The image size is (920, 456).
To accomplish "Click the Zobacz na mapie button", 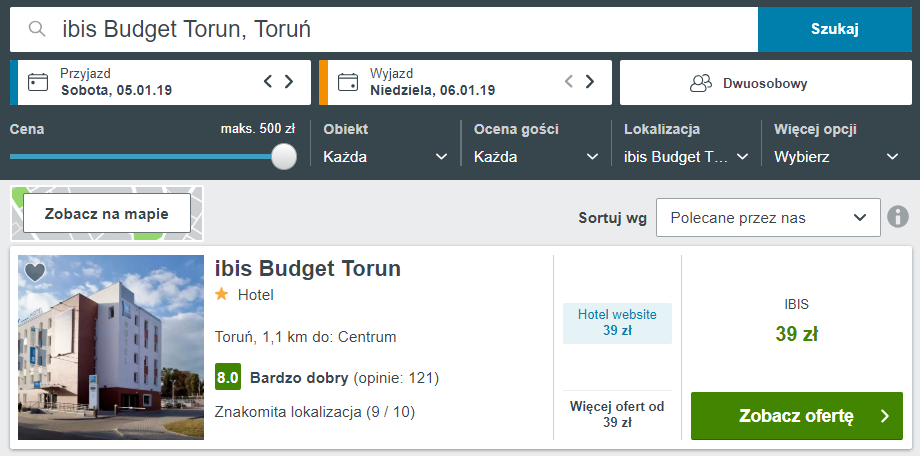I will click(x=107, y=213).
